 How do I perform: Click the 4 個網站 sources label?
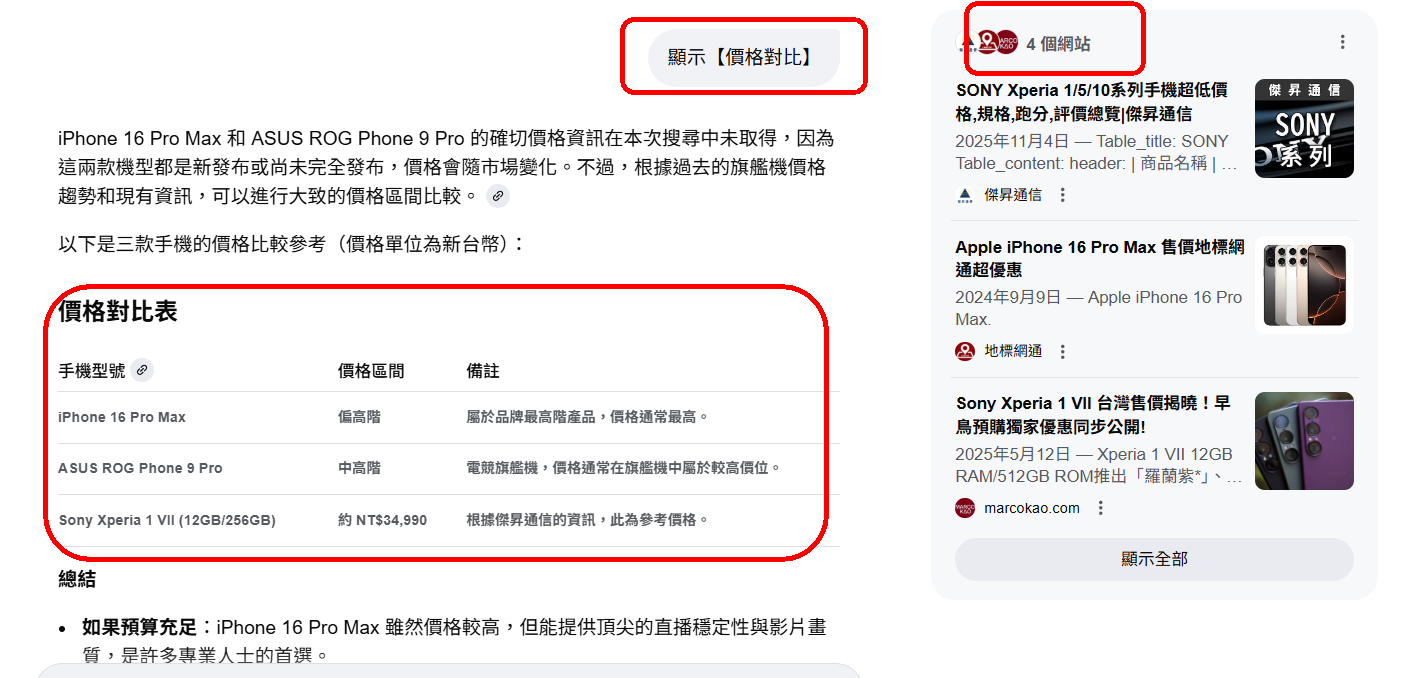click(1058, 44)
